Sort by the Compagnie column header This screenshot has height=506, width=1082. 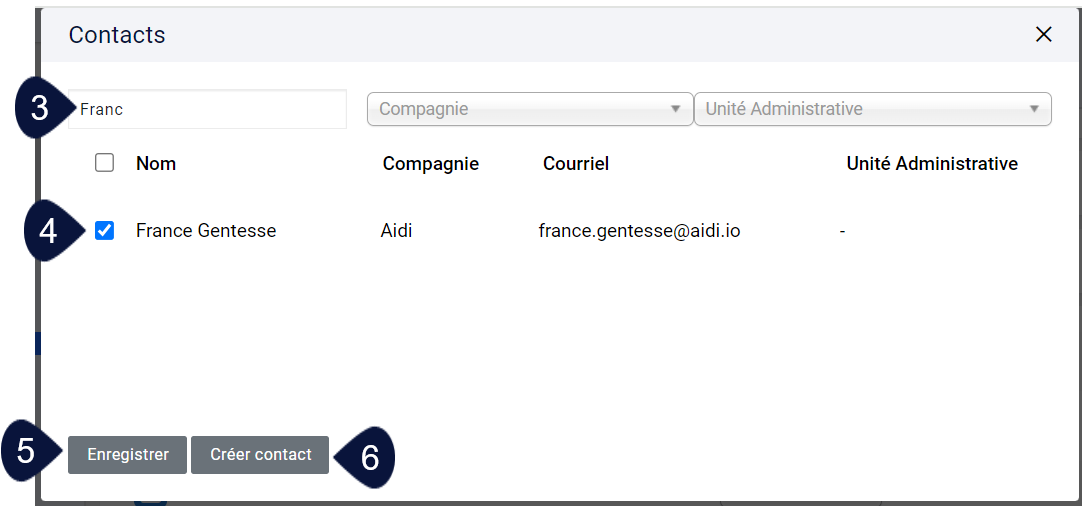[431, 164]
